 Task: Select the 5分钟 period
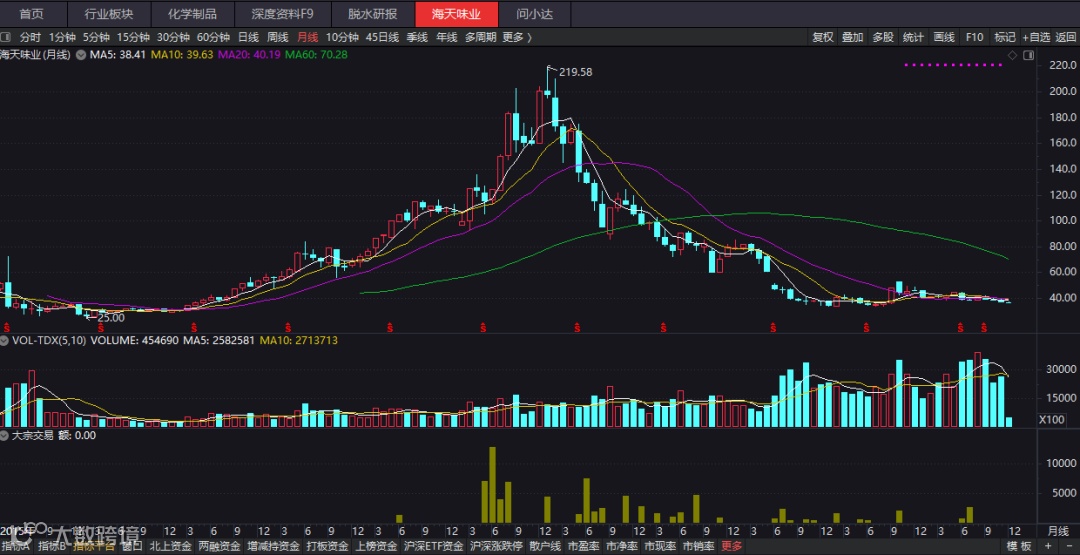[96, 37]
